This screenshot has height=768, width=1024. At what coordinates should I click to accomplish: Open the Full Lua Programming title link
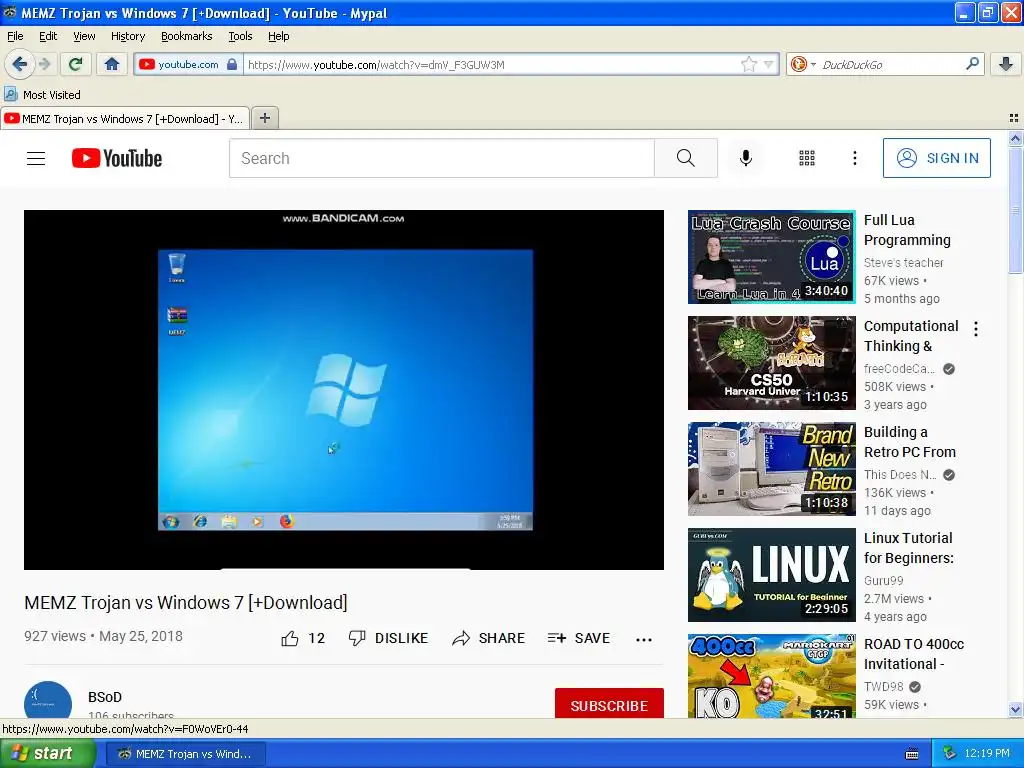(907, 230)
